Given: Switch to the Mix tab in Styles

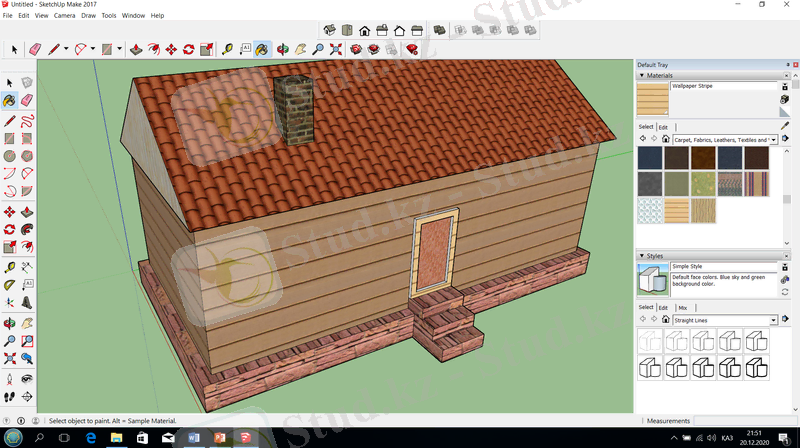Looking at the screenshot, I should (682, 307).
